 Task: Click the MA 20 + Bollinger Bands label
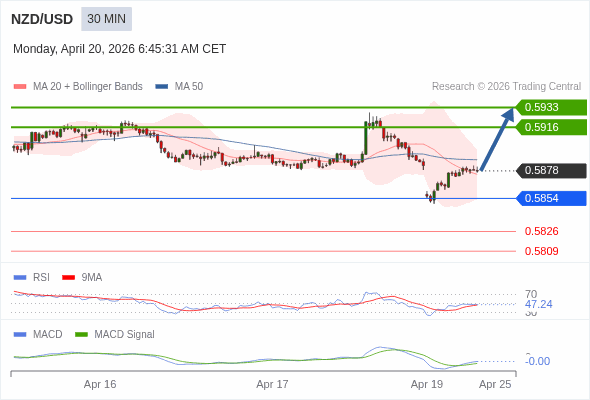pyautogui.click(x=88, y=87)
